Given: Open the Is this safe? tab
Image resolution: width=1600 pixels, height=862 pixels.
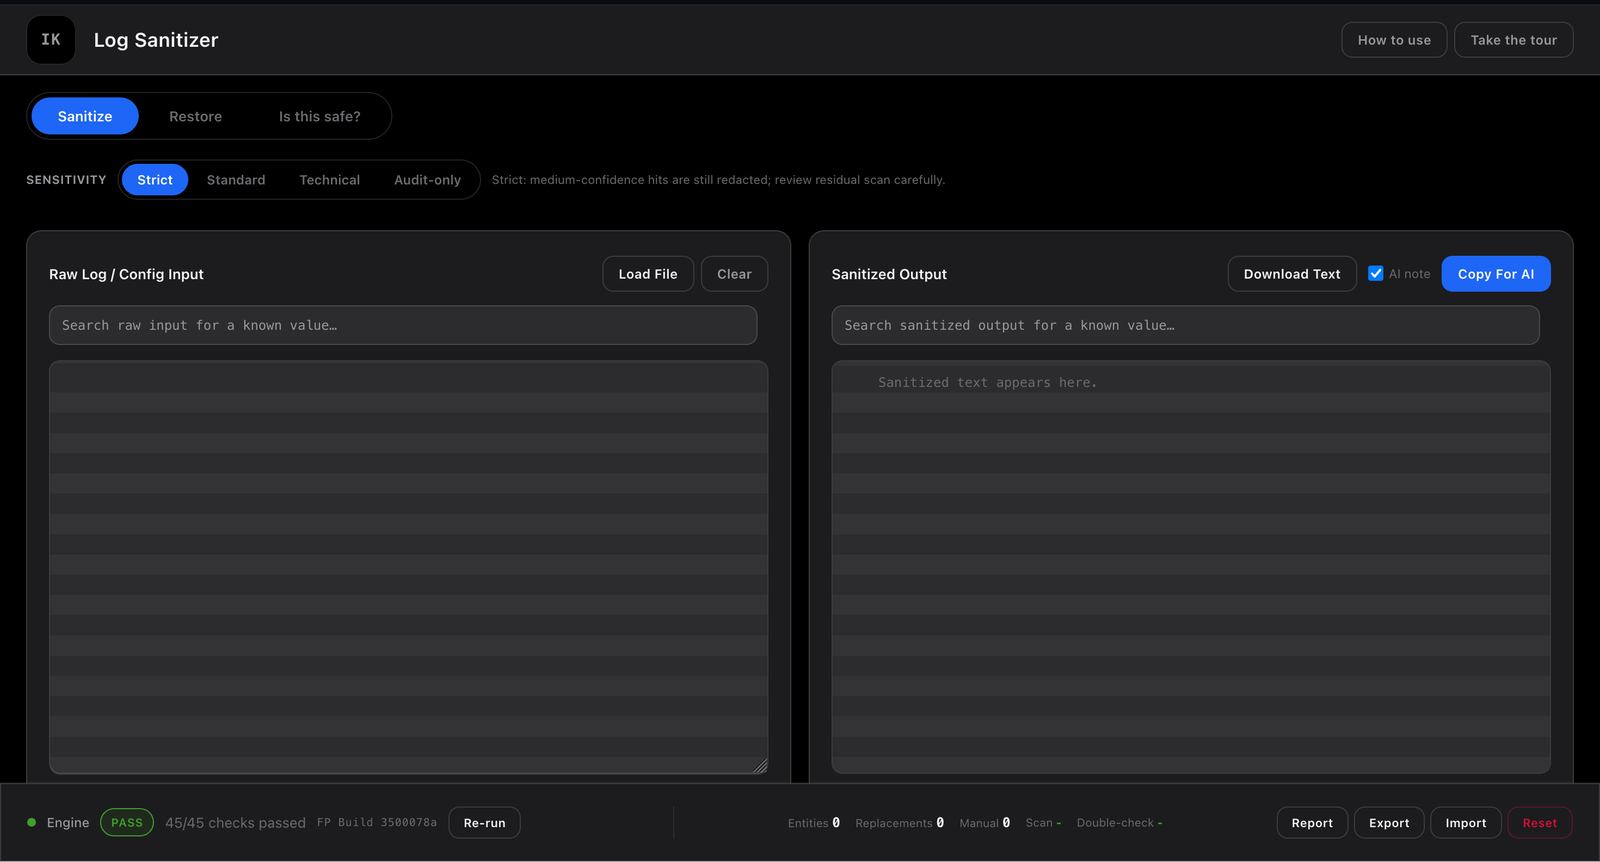Looking at the screenshot, I should coord(320,116).
